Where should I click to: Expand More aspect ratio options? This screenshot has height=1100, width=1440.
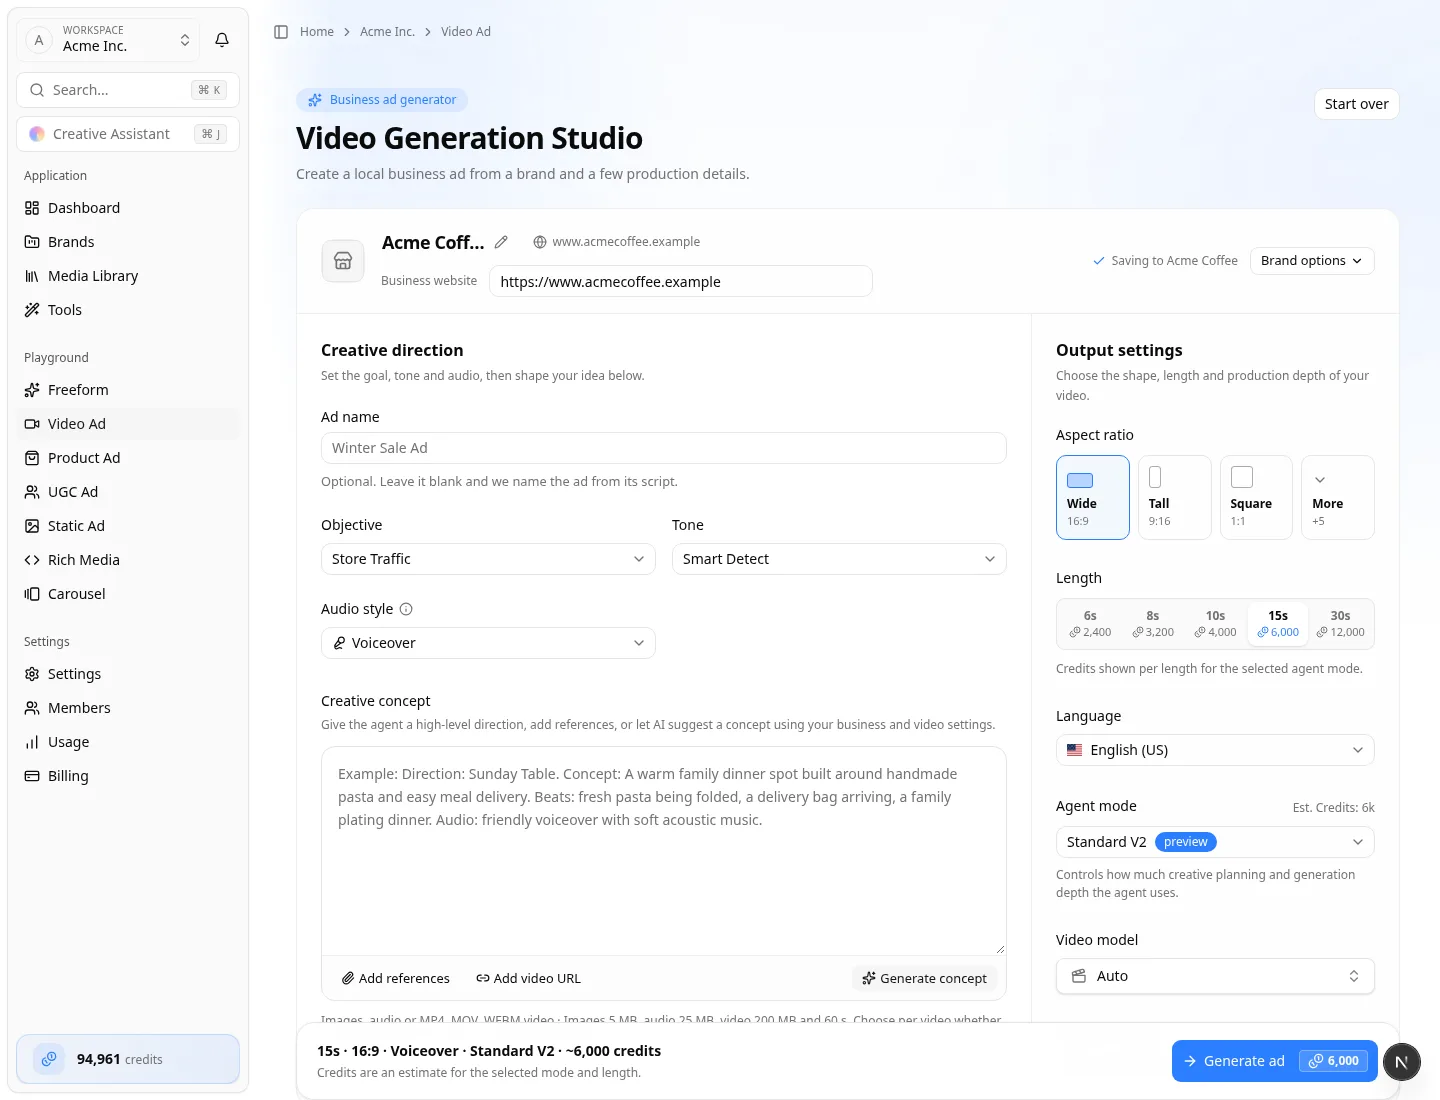[1338, 498]
